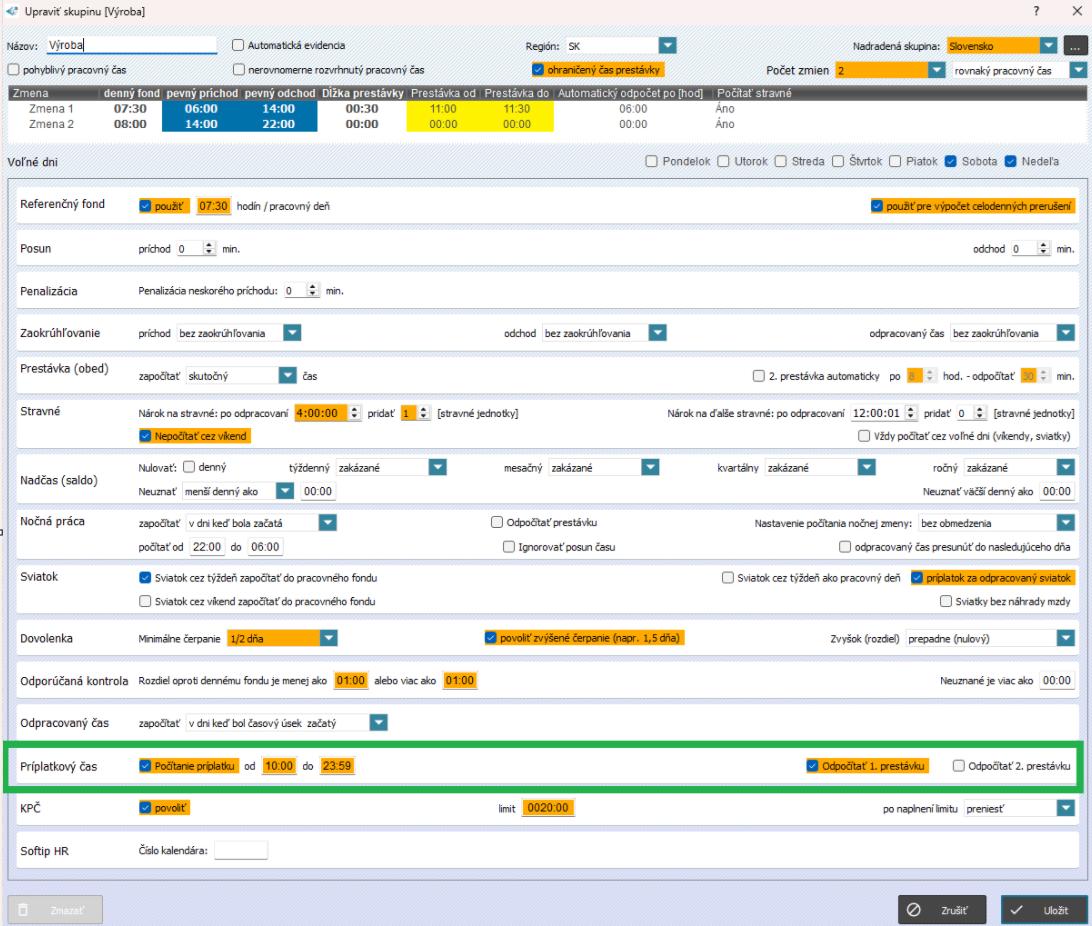Click Číslo kalendára field in Softip HR
Viewport: 1092px width, 926px height.
click(x=241, y=851)
